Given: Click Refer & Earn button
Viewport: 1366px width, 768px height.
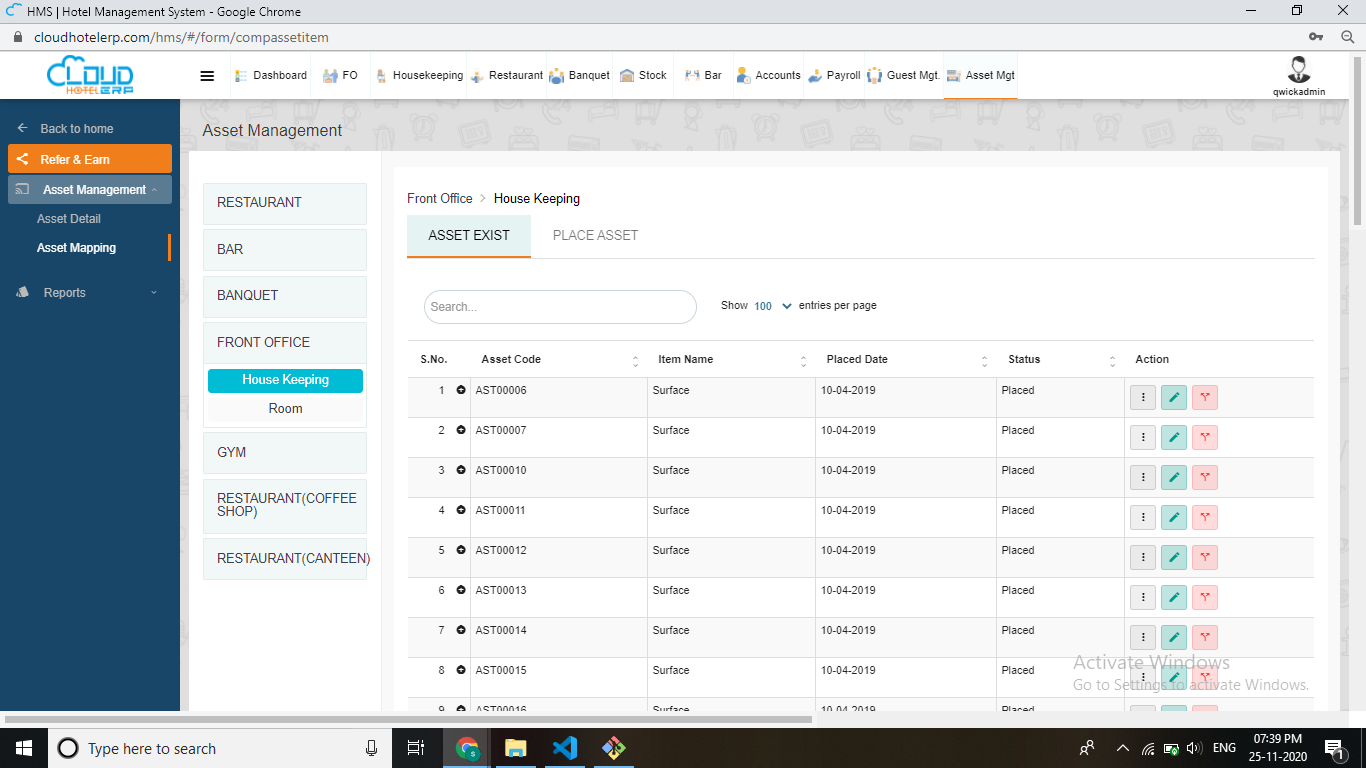Looking at the screenshot, I should click(x=90, y=159).
